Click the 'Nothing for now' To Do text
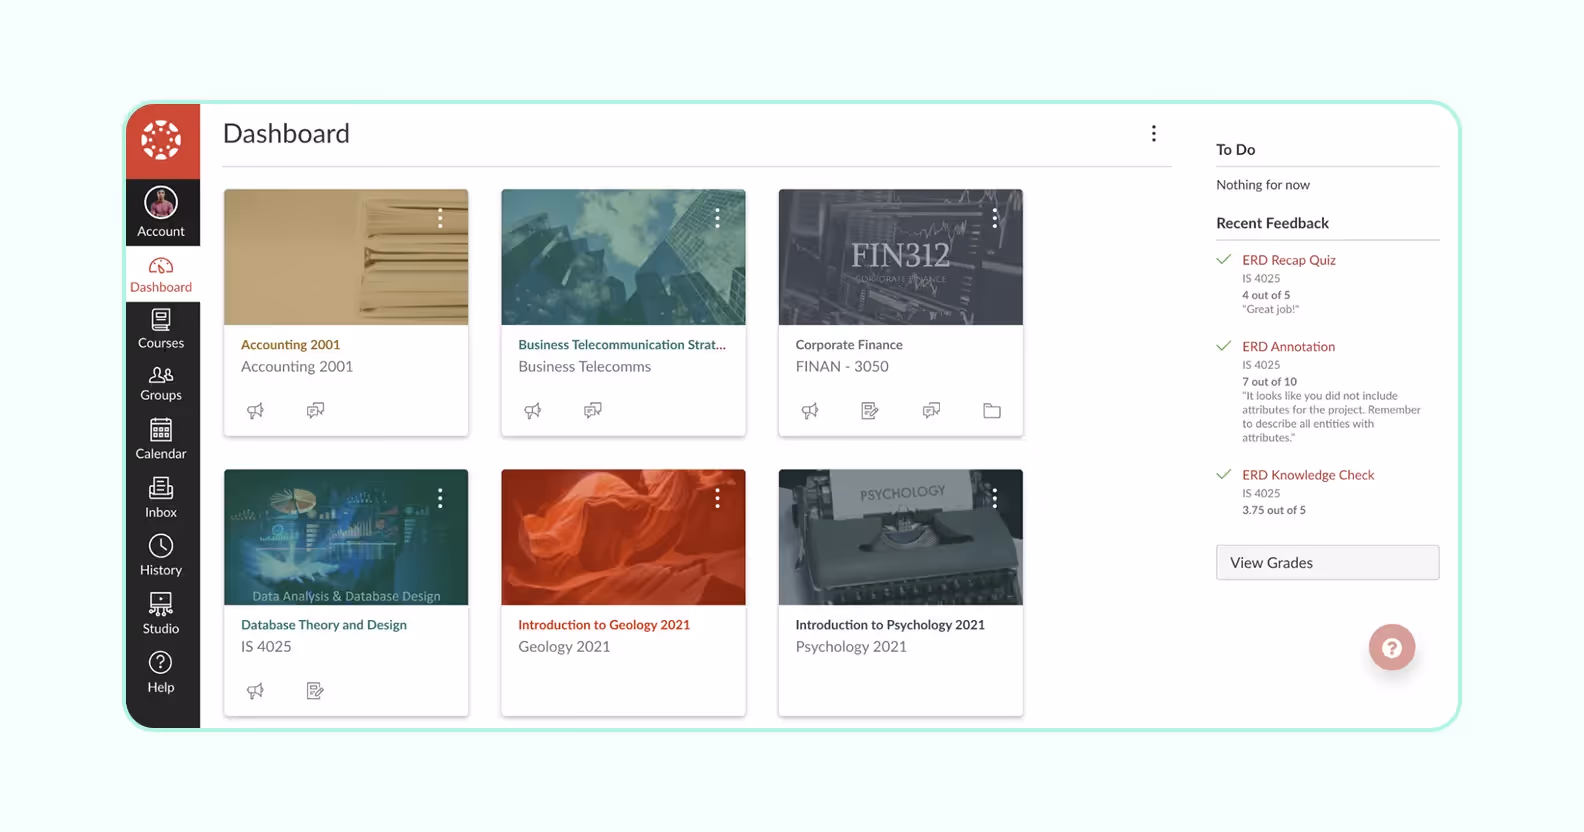 pos(1263,185)
